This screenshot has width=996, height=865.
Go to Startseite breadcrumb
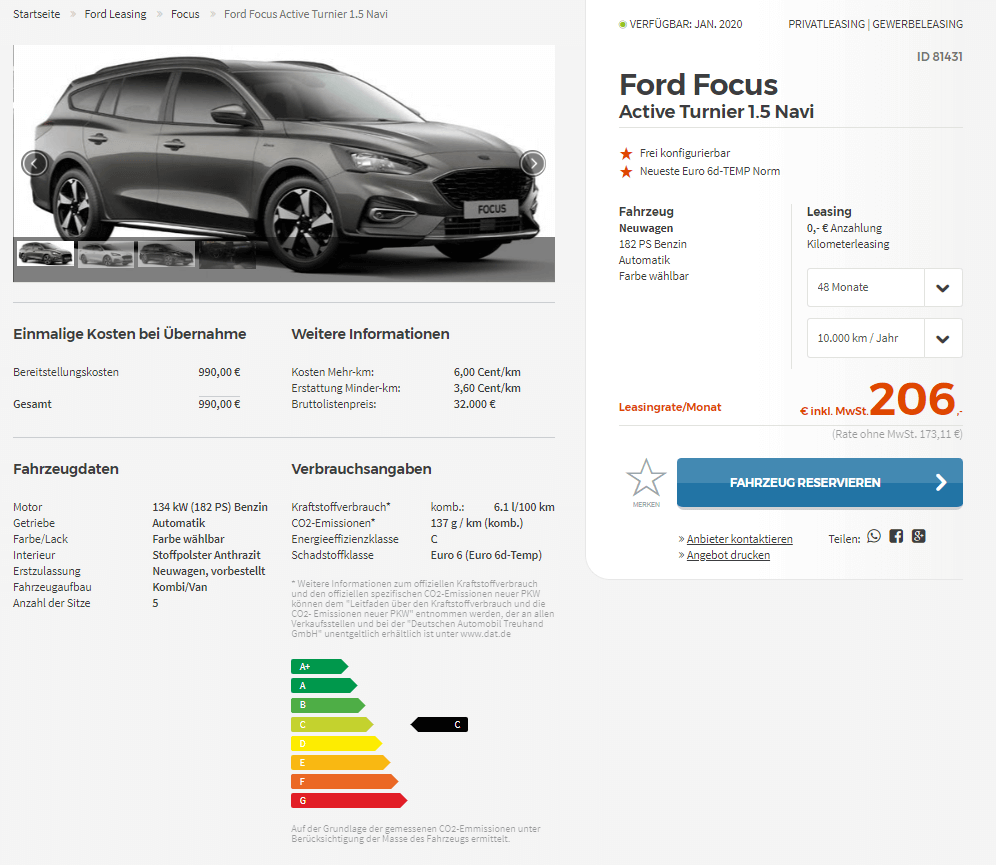tap(37, 14)
